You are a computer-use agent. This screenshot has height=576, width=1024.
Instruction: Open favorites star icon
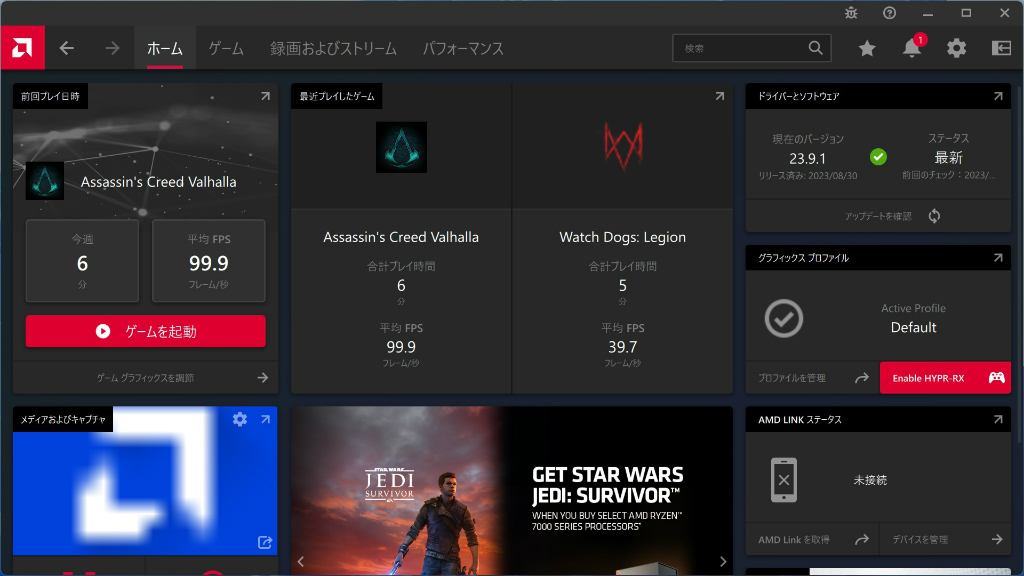[x=867, y=48]
